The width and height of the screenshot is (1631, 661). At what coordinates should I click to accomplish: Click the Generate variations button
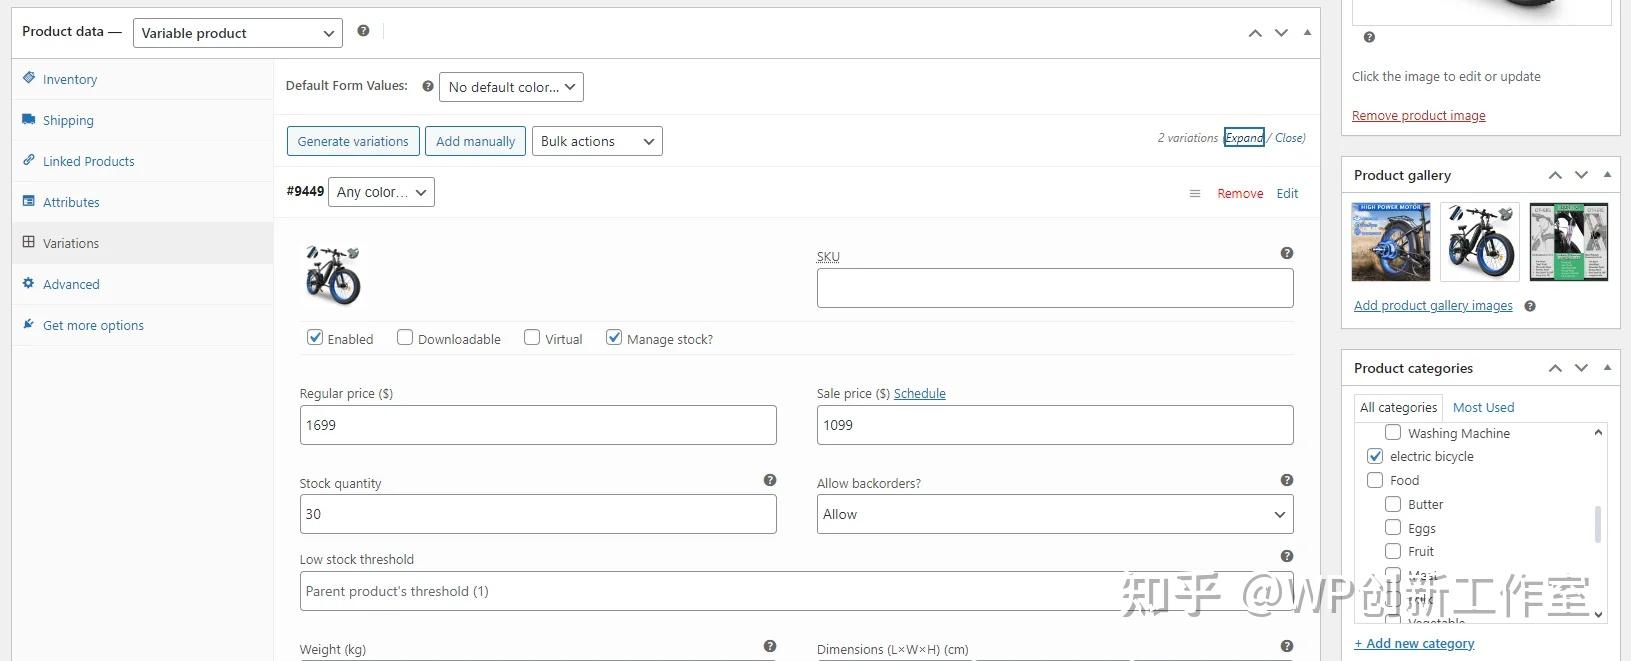[353, 141]
